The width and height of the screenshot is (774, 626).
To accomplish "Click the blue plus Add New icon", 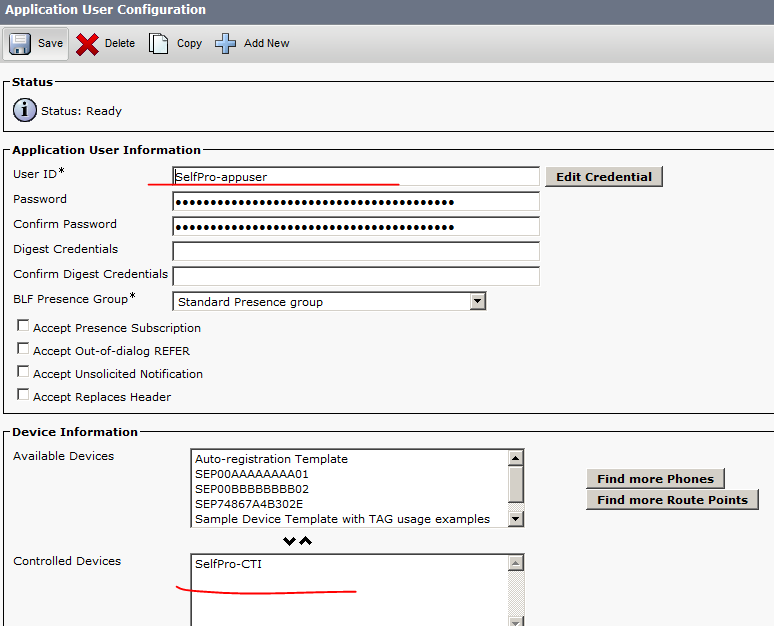I will 225,43.
